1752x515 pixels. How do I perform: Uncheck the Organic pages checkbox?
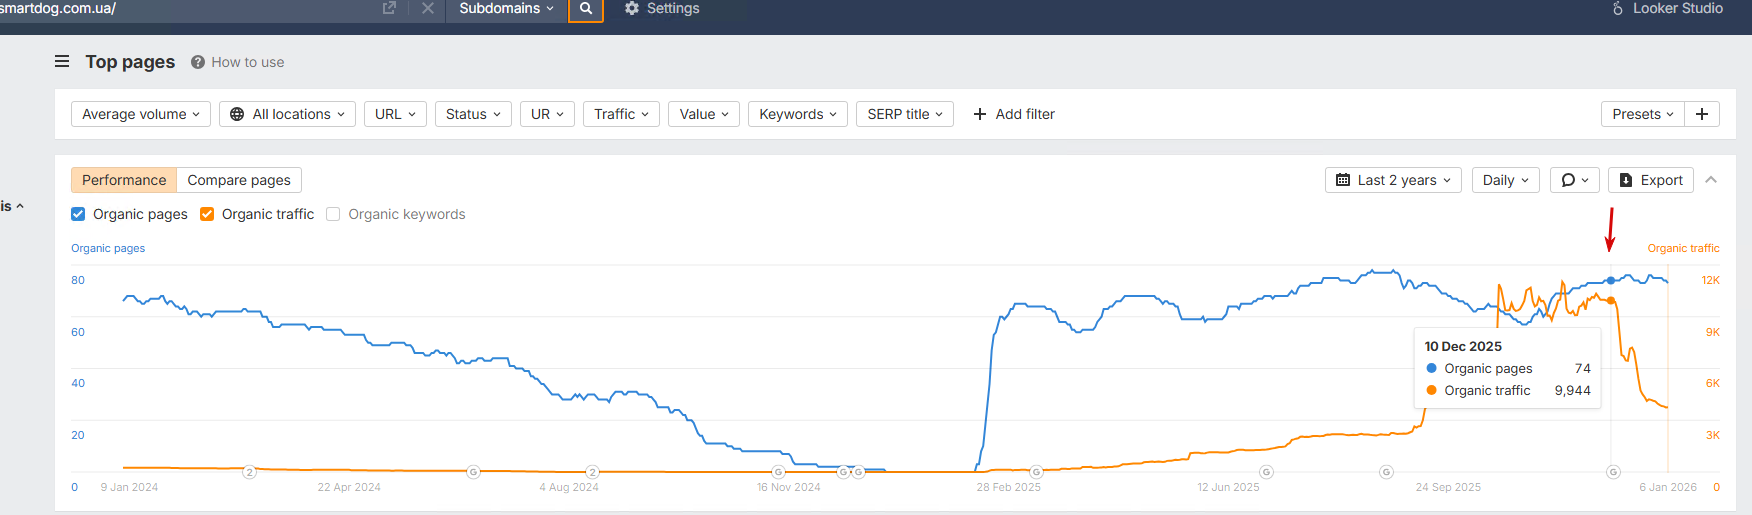[x=78, y=214]
